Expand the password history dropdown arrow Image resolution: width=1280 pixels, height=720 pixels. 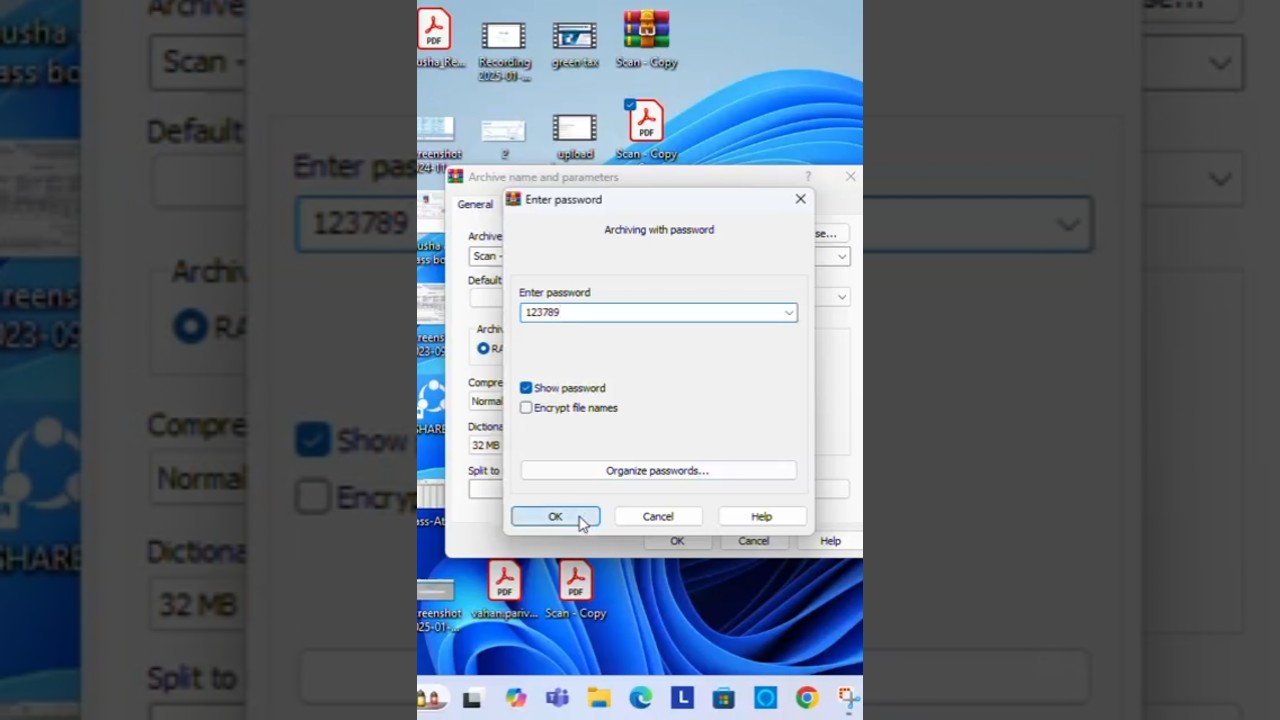point(788,313)
